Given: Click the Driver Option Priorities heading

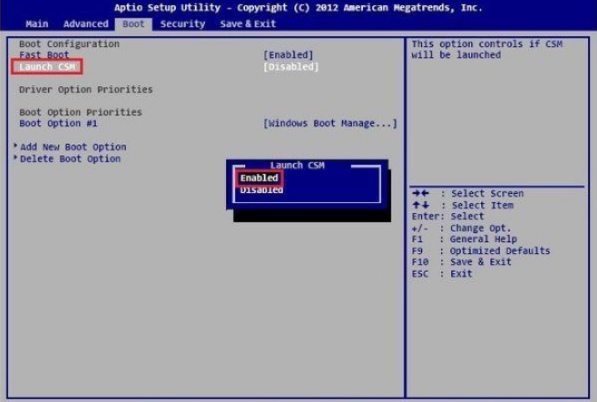Looking at the screenshot, I should (x=86, y=89).
